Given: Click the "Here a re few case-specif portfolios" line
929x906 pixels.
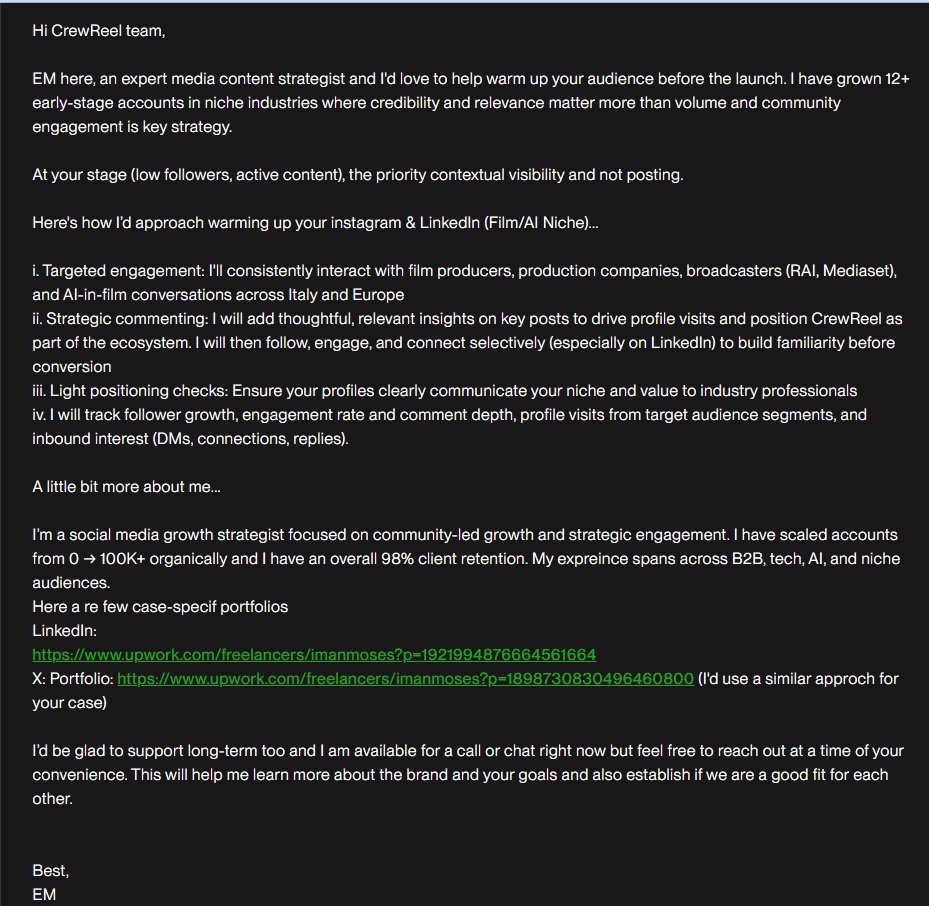Looking at the screenshot, I should 160,607.
